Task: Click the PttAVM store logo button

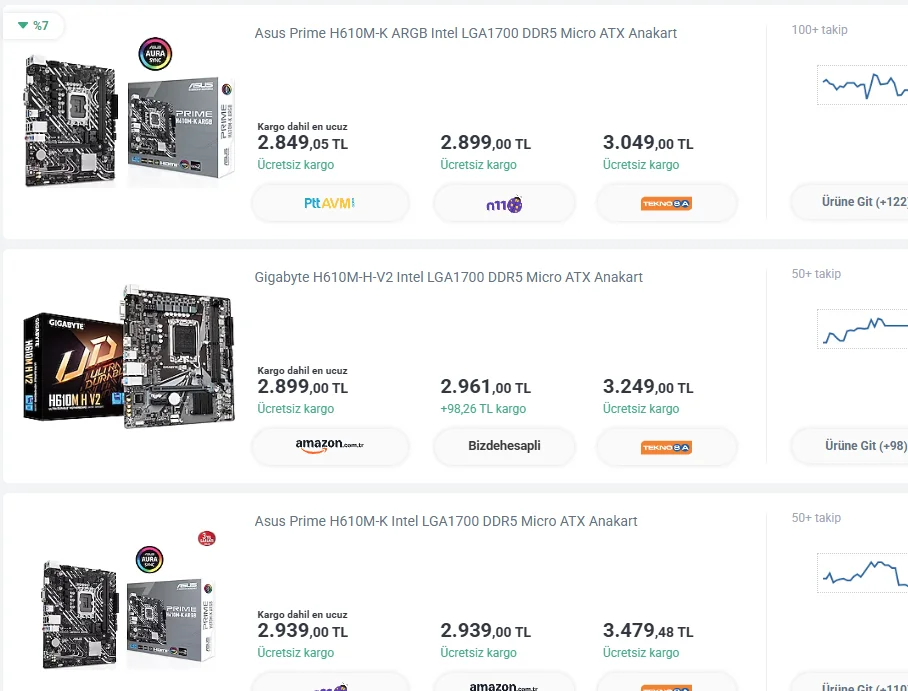Action: (330, 203)
